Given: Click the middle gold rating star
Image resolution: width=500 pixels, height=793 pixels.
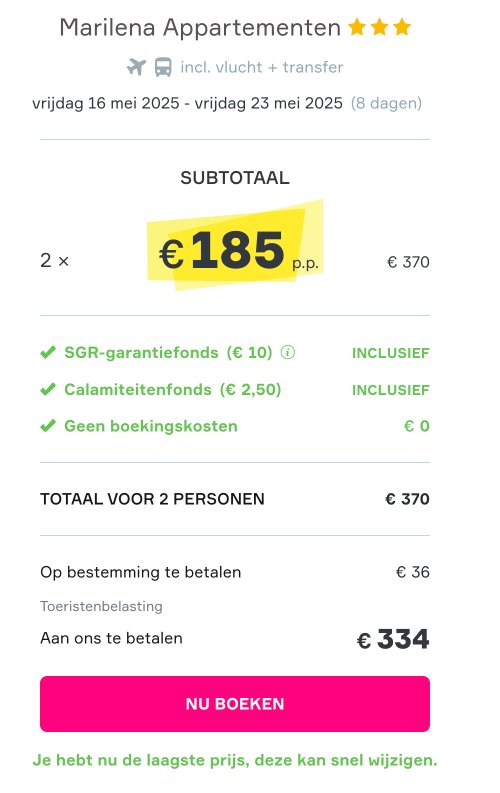Looking at the screenshot, I should point(380,27).
